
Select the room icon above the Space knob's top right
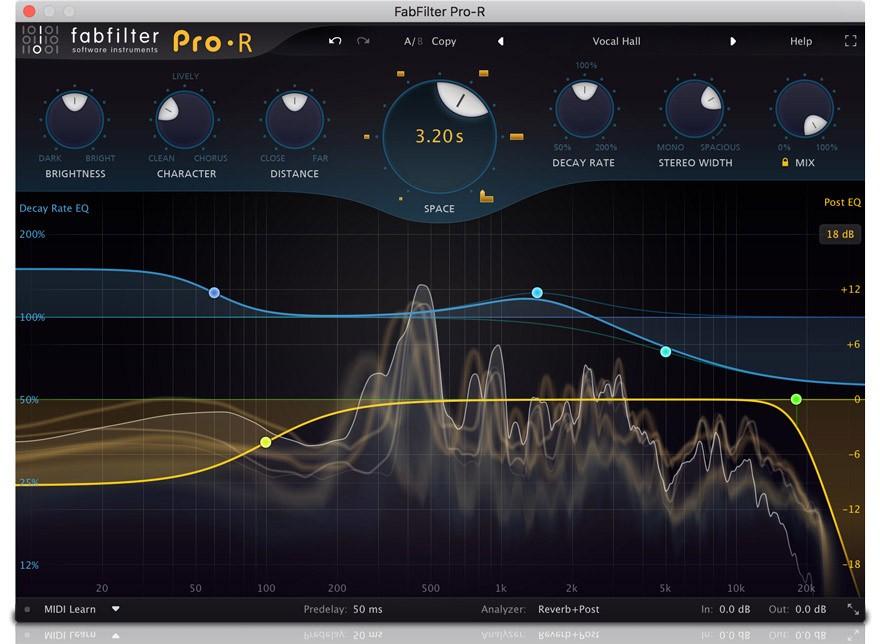point(483,73)
